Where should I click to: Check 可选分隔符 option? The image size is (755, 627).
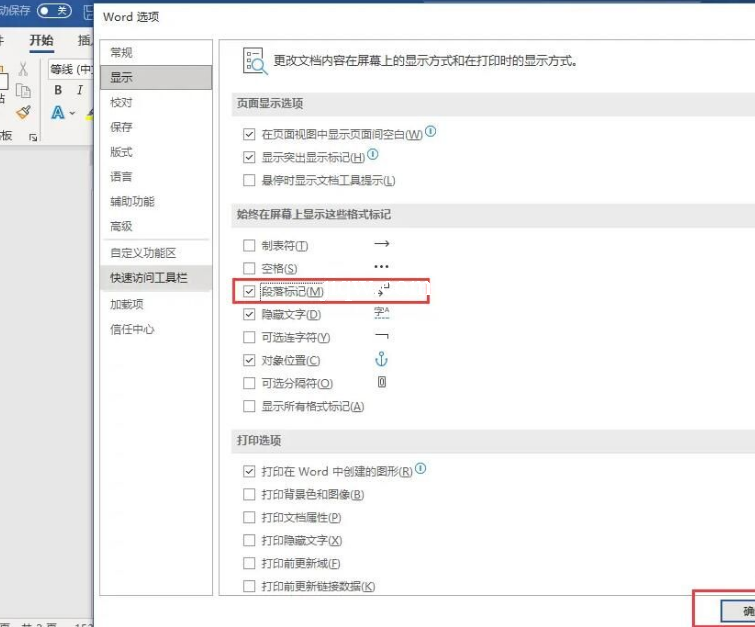point(249,383)
